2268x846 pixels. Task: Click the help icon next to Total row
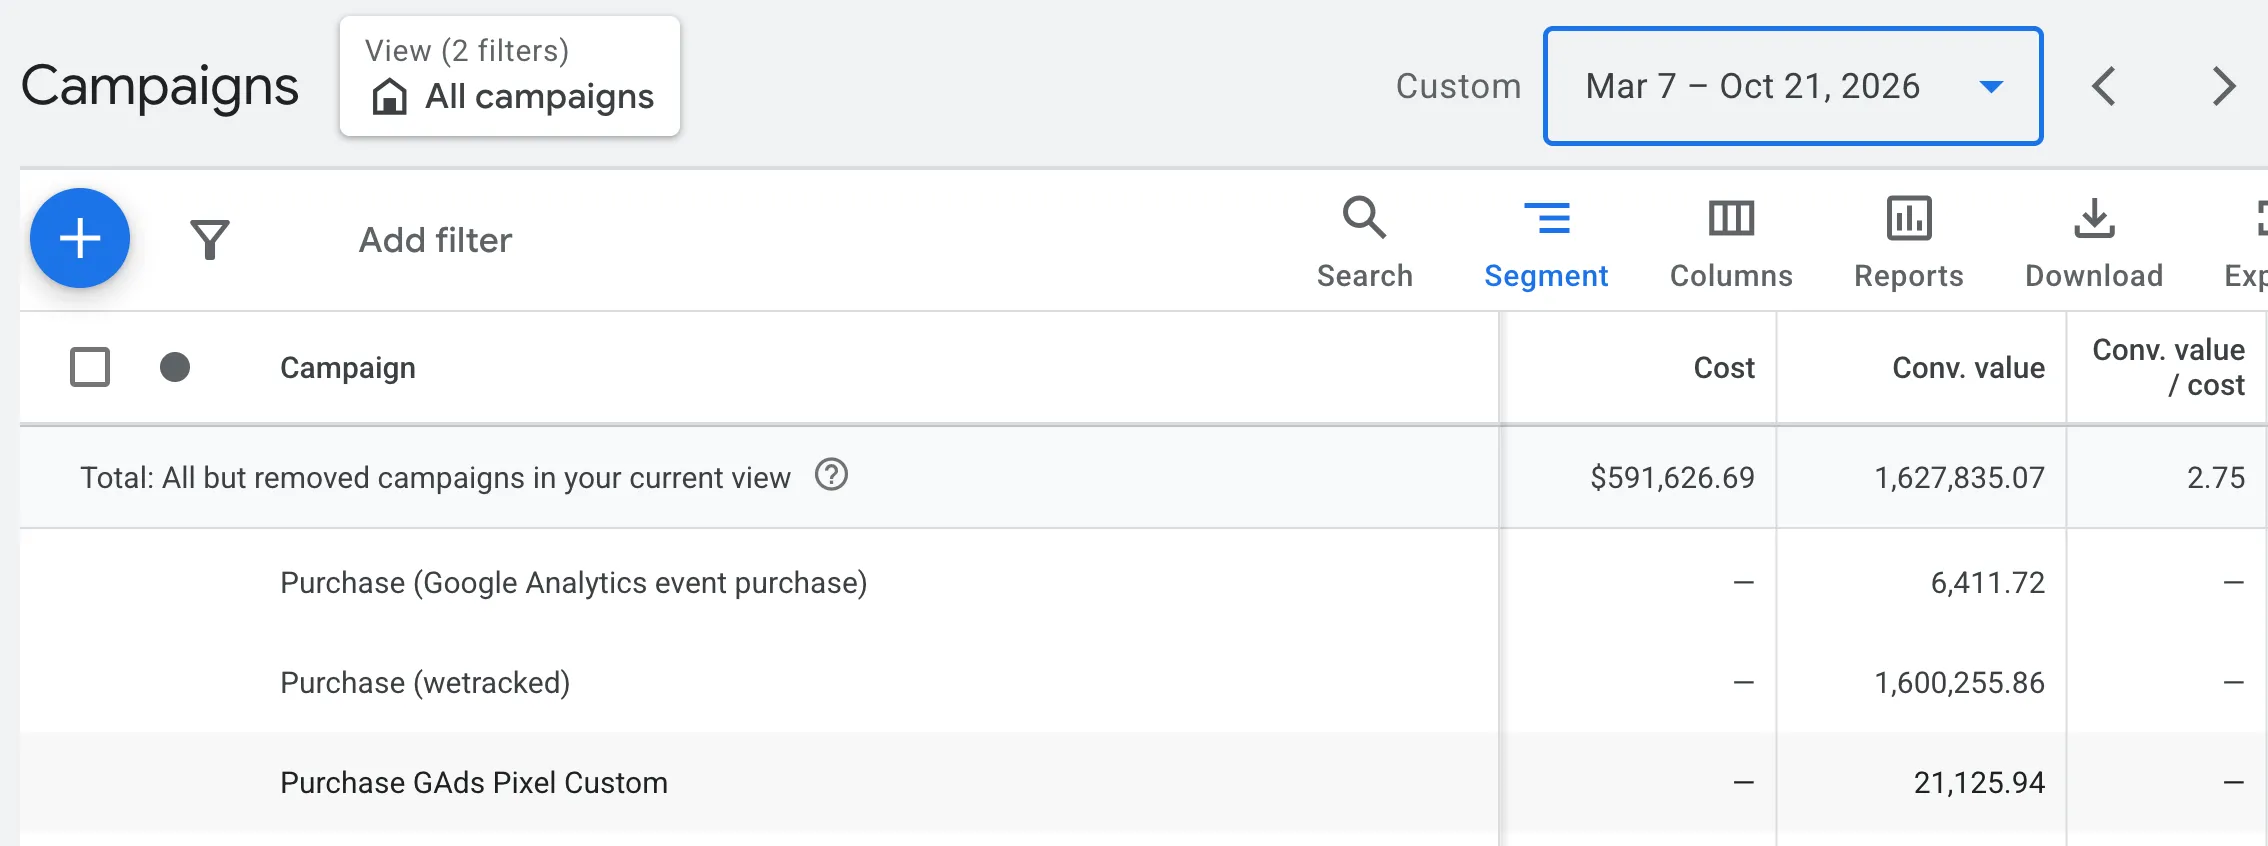(x=831, y=474)
